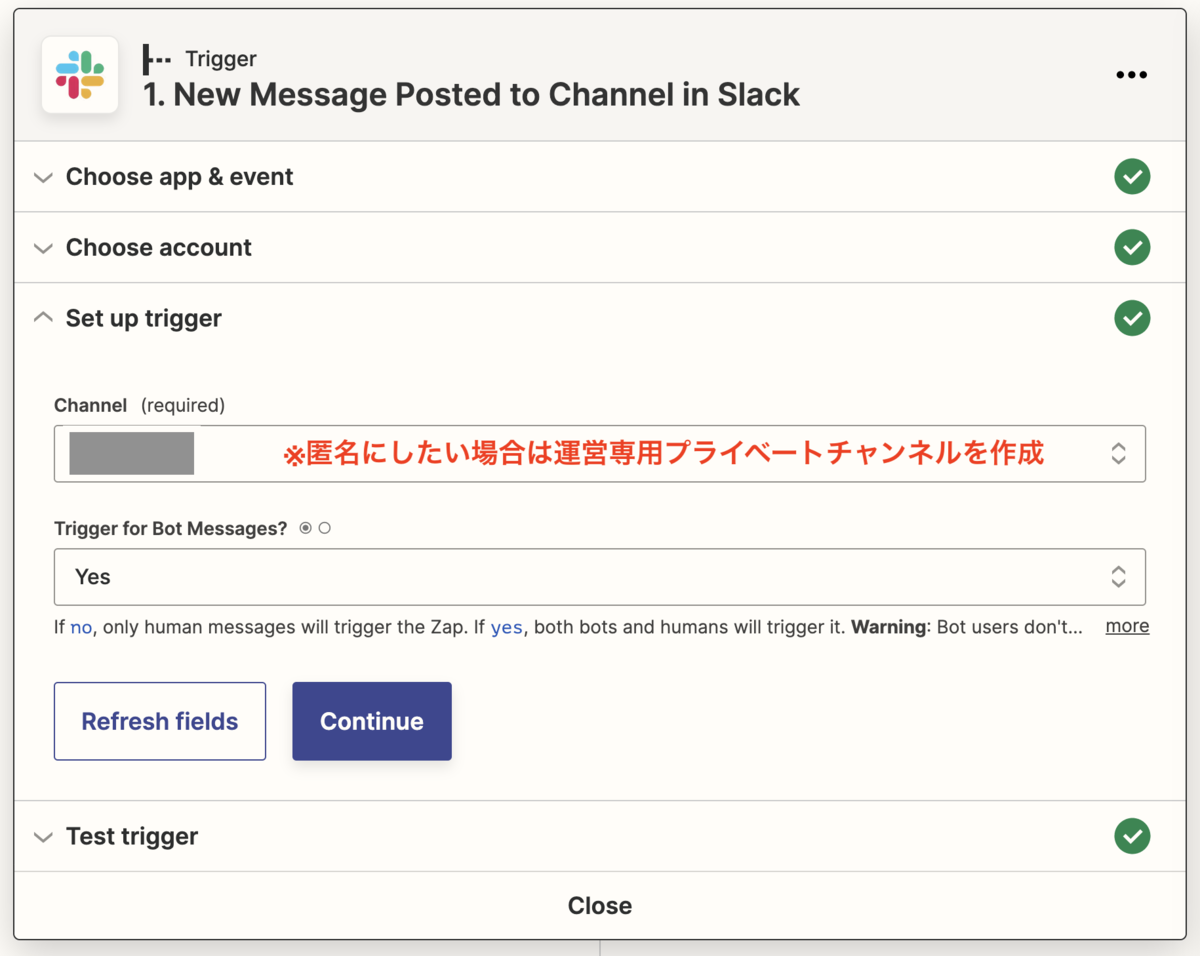1200x956 pixels.
Task: Click the Channel dropdown up-down arrows
Action: coord(1118,453)
